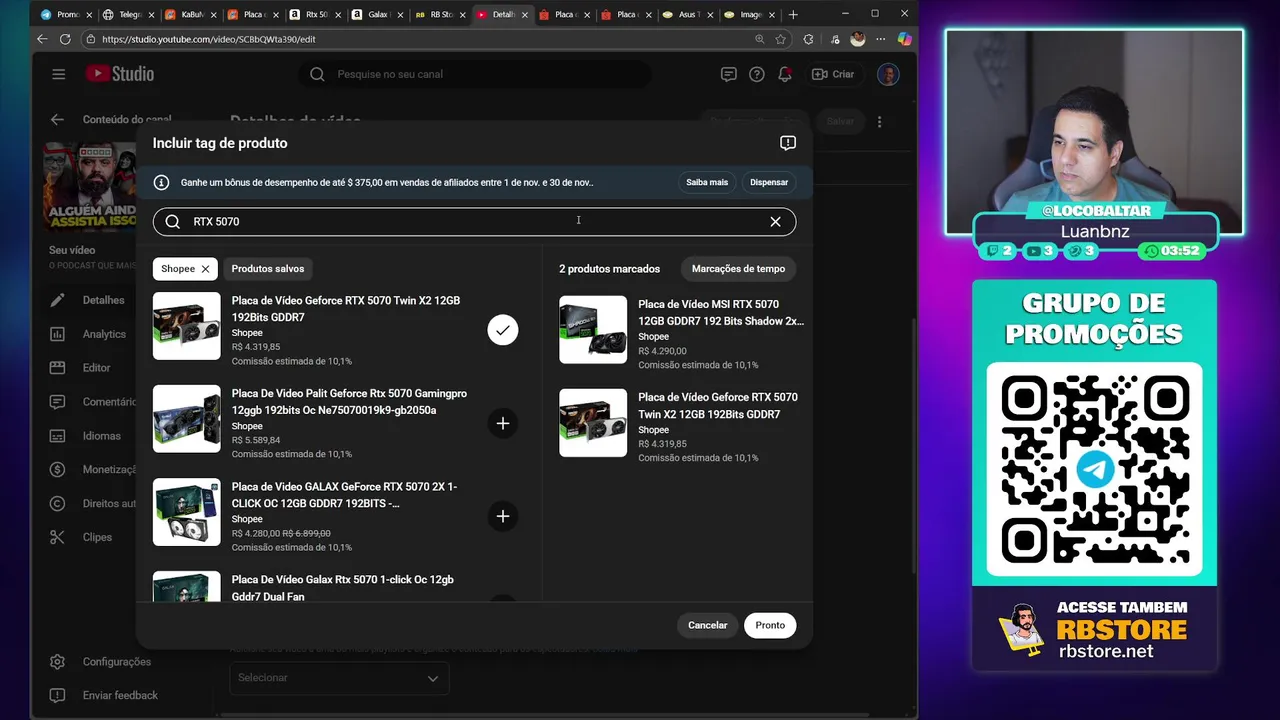Switch to the Rtx 50 Amazon tab
Image resolution: width=1280 pixels, height=720 pixels.
[x=314, y=14]
